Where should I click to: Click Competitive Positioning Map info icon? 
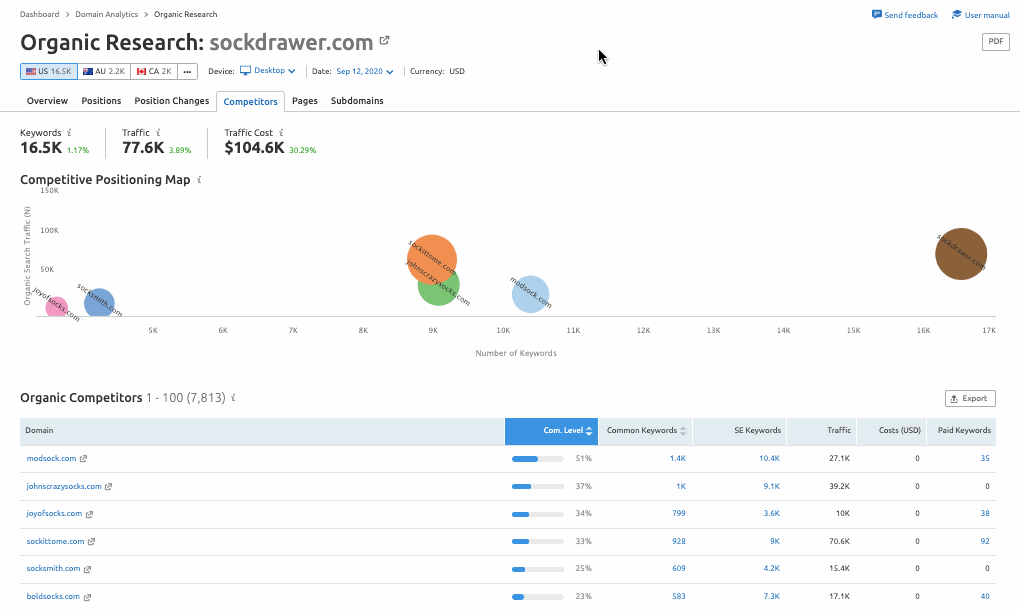pyautogui.click(x=199, y=179)
